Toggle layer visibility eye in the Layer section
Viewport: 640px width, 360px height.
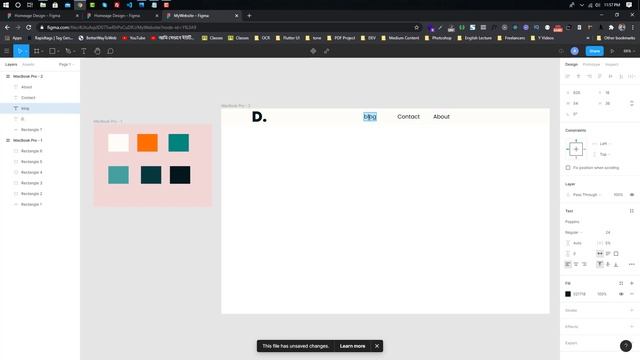click(x=631, y=195)
